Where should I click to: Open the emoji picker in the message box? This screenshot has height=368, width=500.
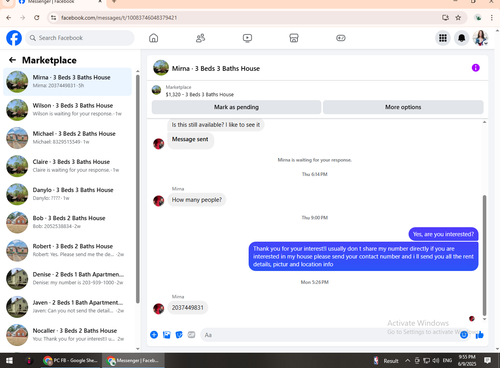click(x=464, y=335)
